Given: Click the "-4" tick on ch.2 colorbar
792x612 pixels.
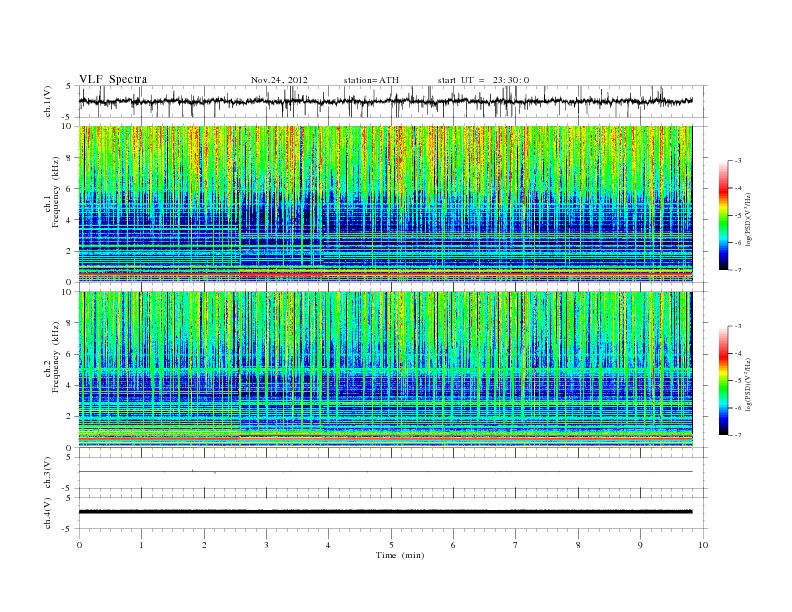Looking at the screenshot, I should pyautogui.click(x=738, y=353).
